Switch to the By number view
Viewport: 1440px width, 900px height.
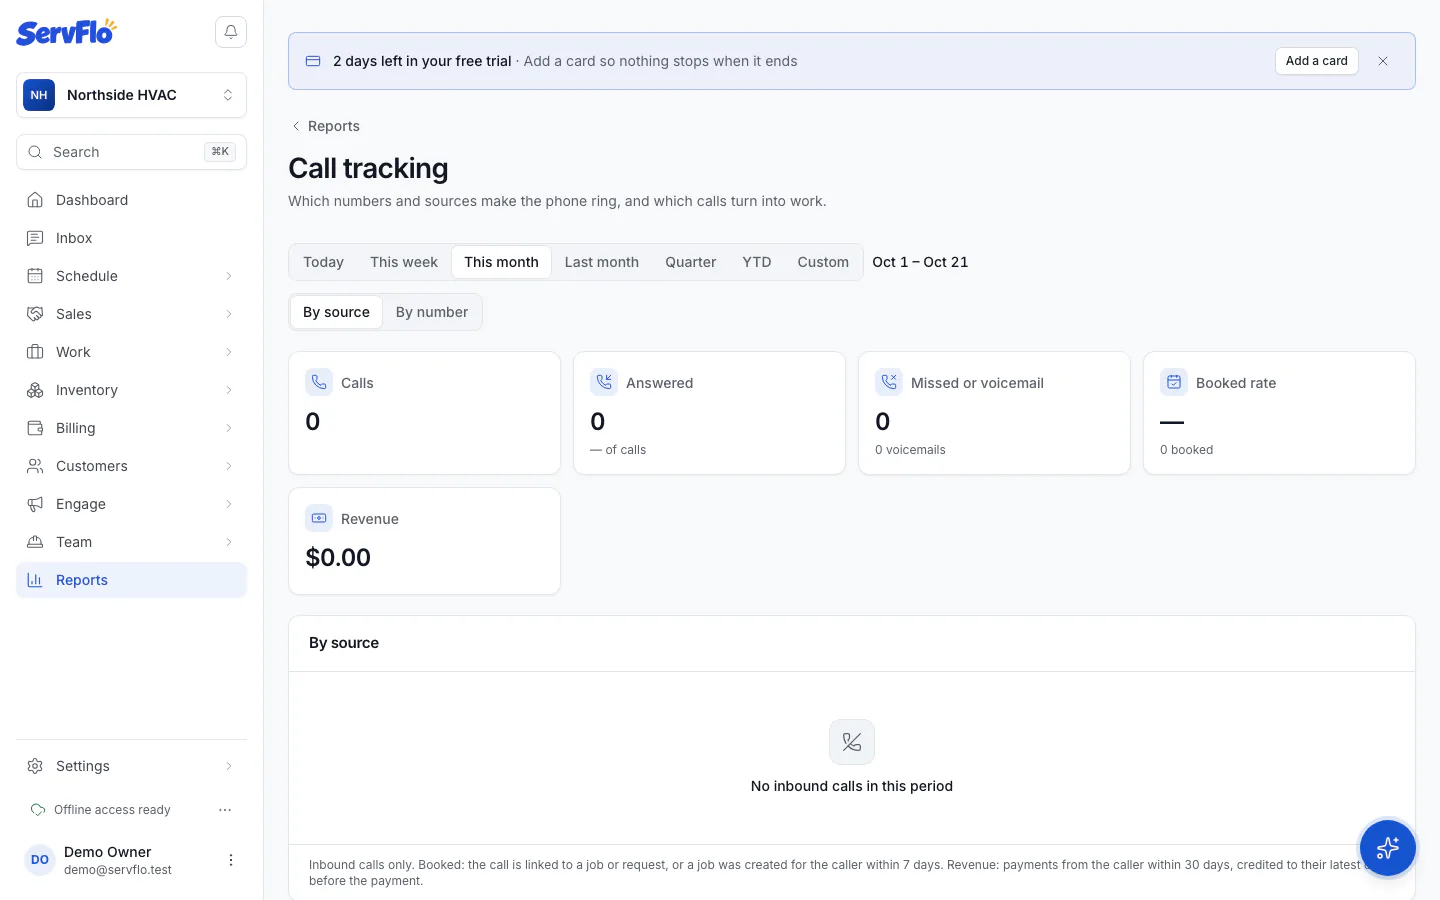point(432,312)
